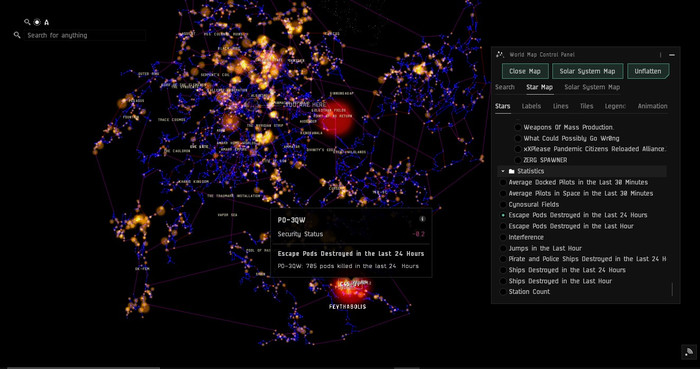Screen dimensions: 700x369
Task: Open the Solar System Map tab
Action: click(x=592, y=87)
